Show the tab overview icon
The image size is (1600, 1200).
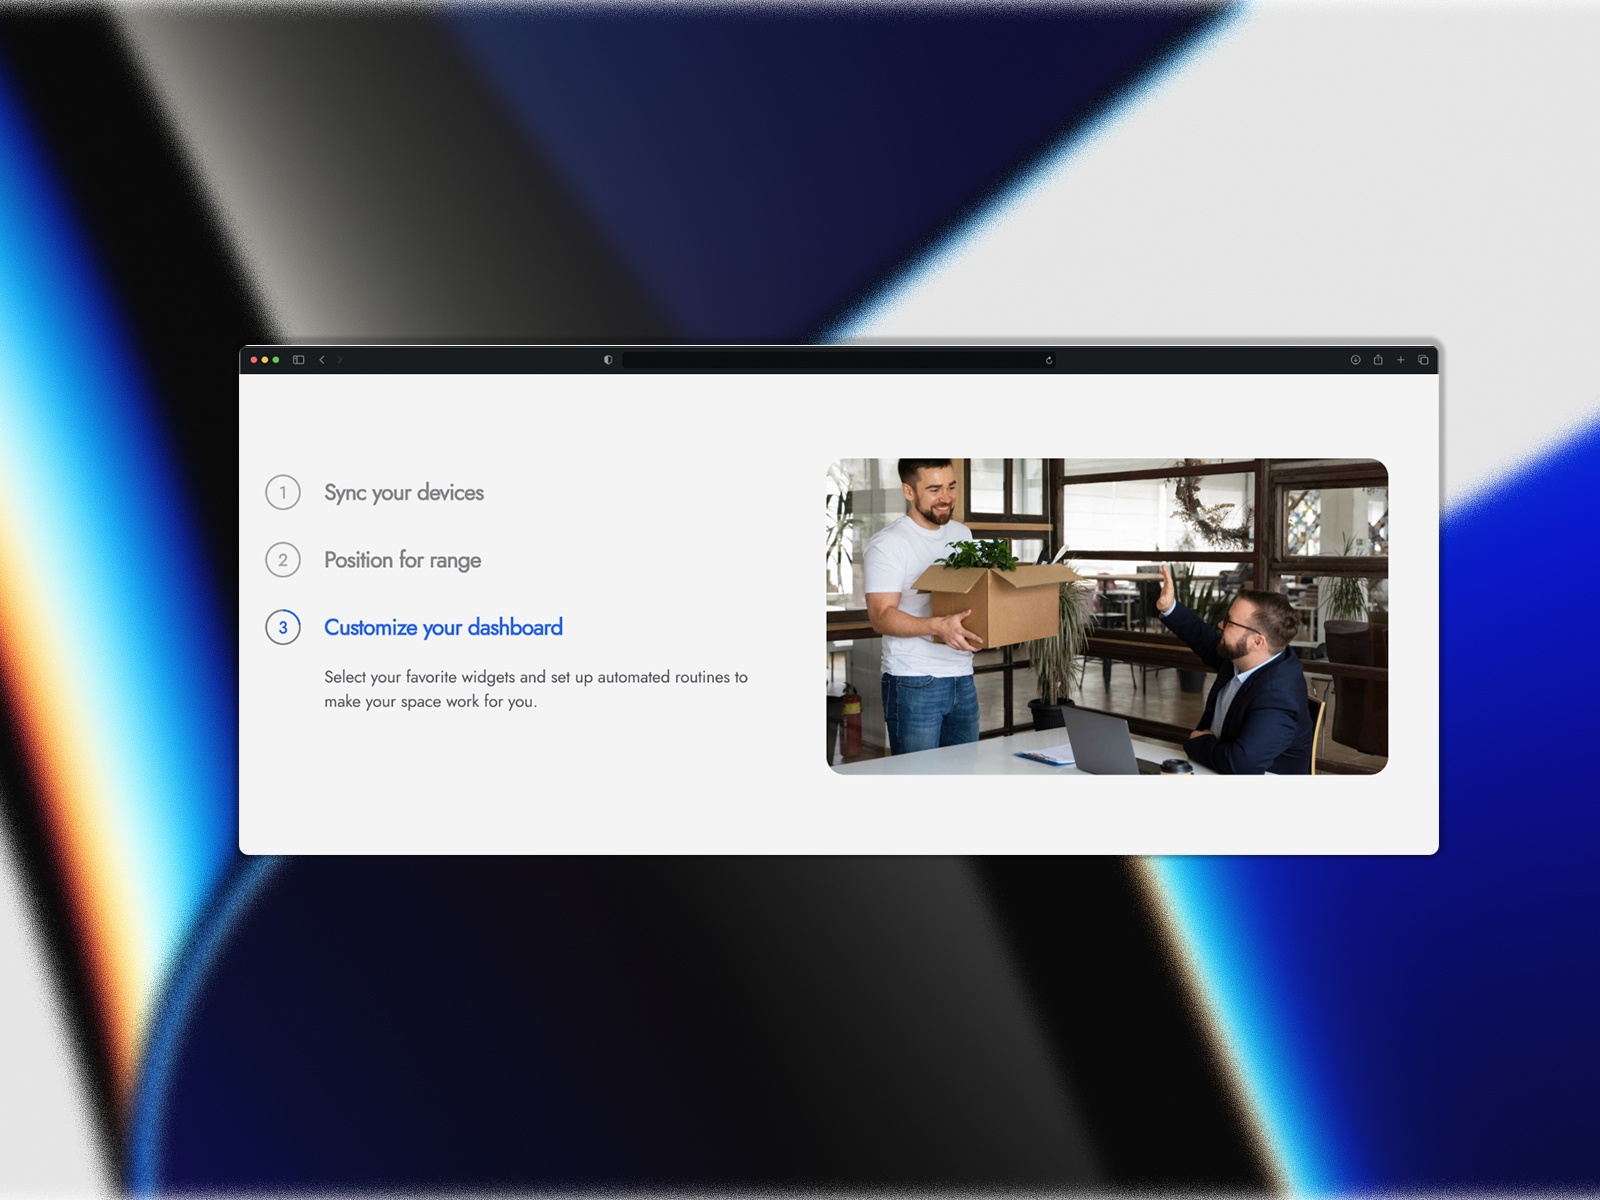[x=1423, y=360]
